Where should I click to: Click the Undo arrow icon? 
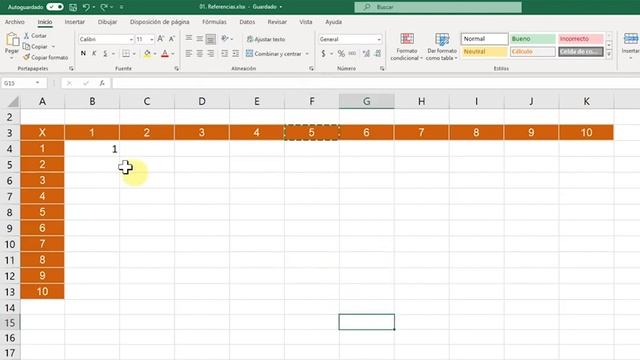(x=86, y=7)
